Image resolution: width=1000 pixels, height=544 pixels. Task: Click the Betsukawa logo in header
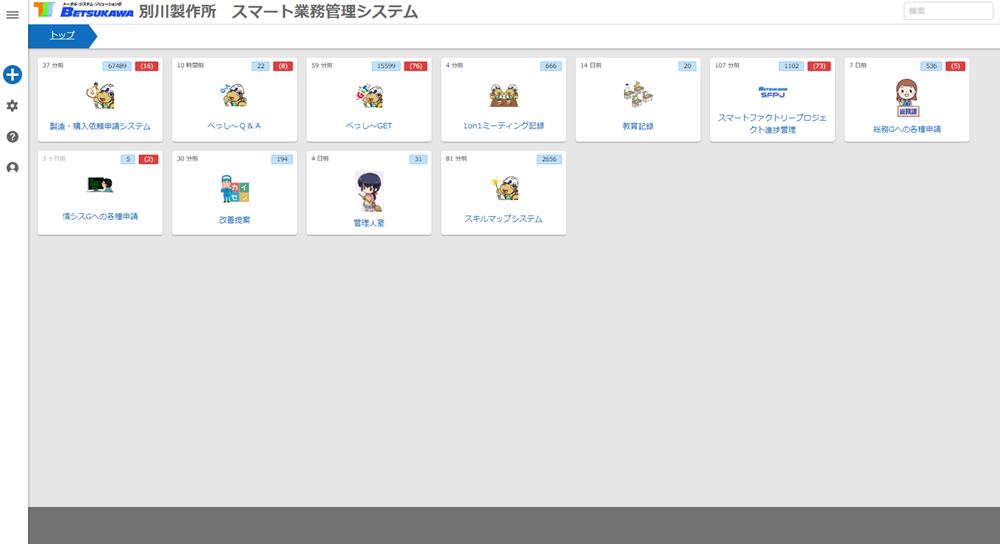[x=84, y=11]
